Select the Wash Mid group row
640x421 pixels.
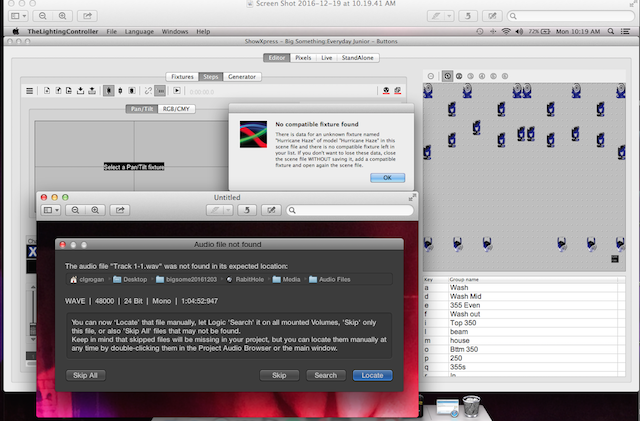524,296
